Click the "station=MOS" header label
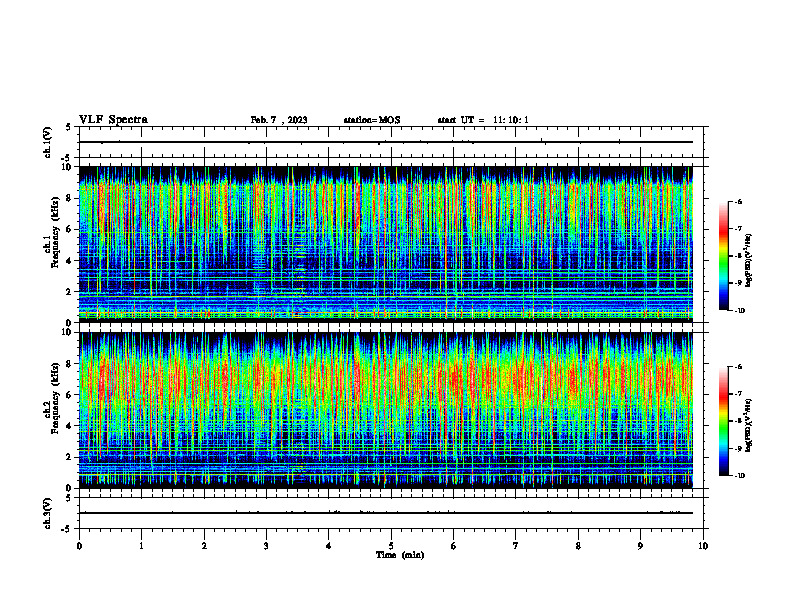The image size is (792, 612). click(372, 120)
